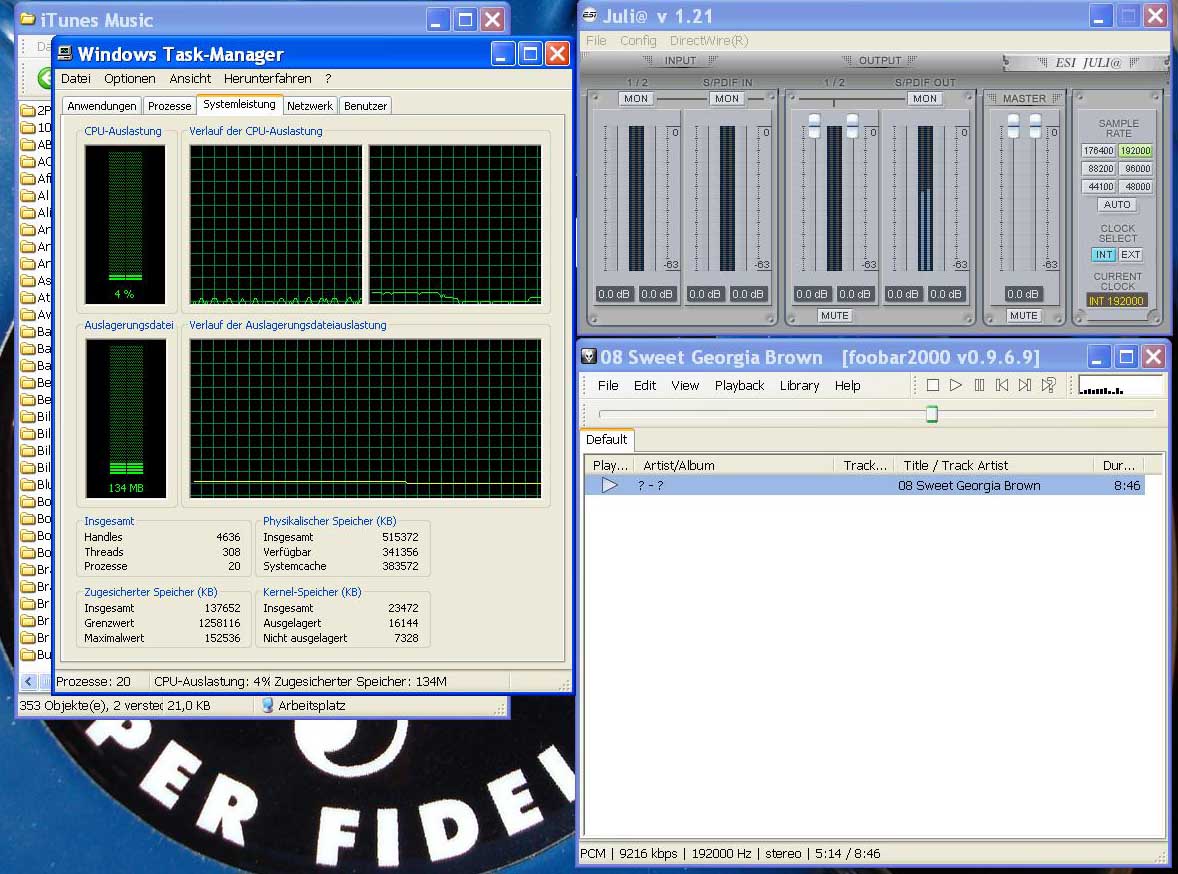
Task: Open the Edit menu in foobar2000
Action: [645, 386]
